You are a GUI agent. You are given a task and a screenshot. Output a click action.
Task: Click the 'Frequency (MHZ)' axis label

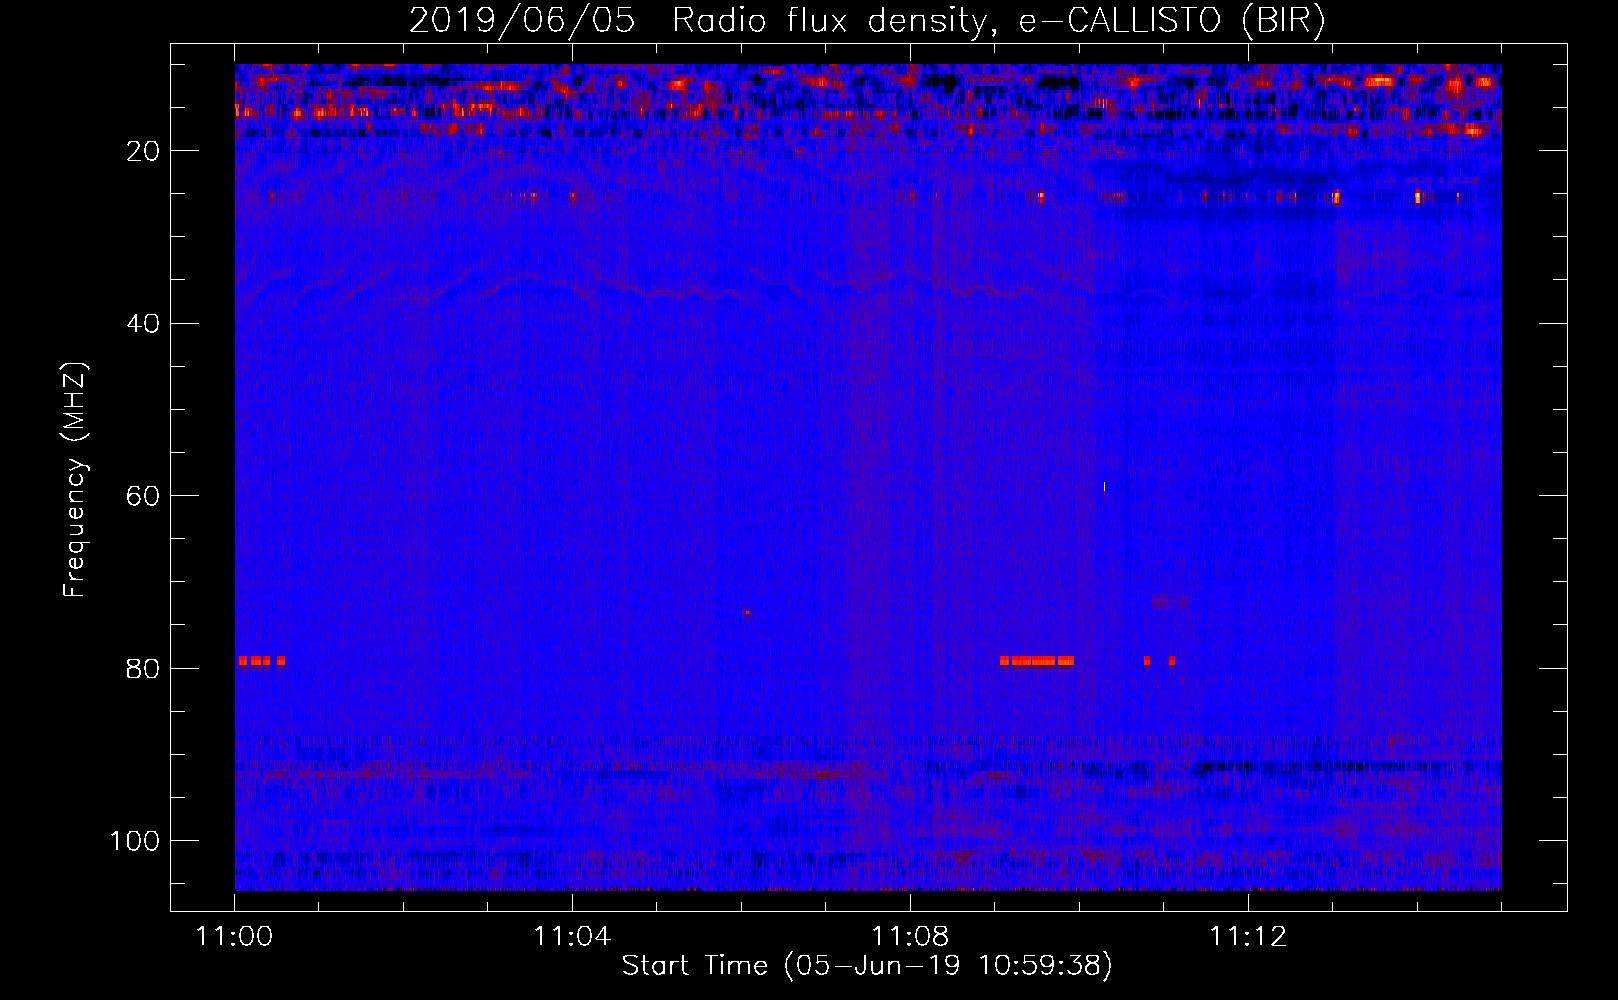click(75, 480)
